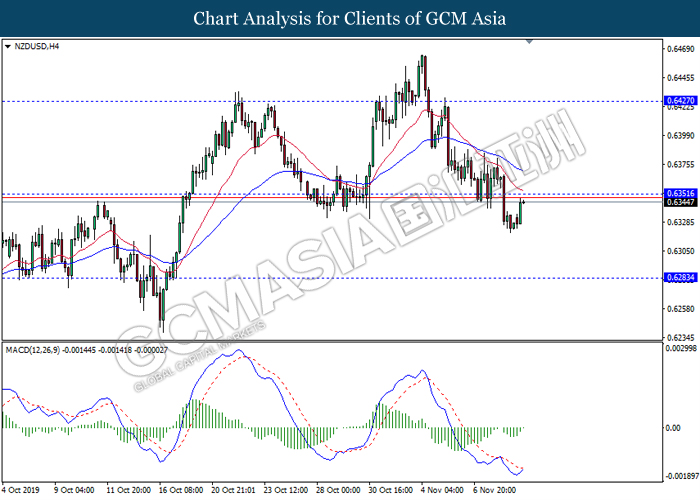Click the MACD scale value -0.001897
Image resolution: width=700 pixels, height=500 pixels.
point(682,476)
